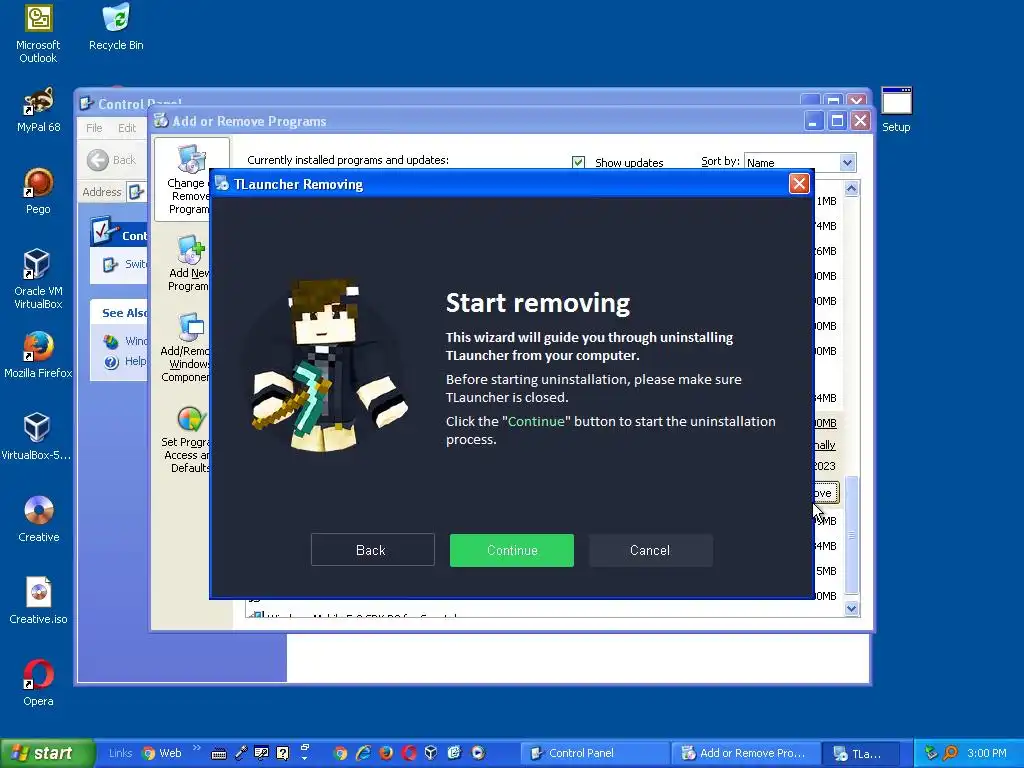Open the VirtualBox-5 installer icon

pyautogui.click(x=37, y=436)
